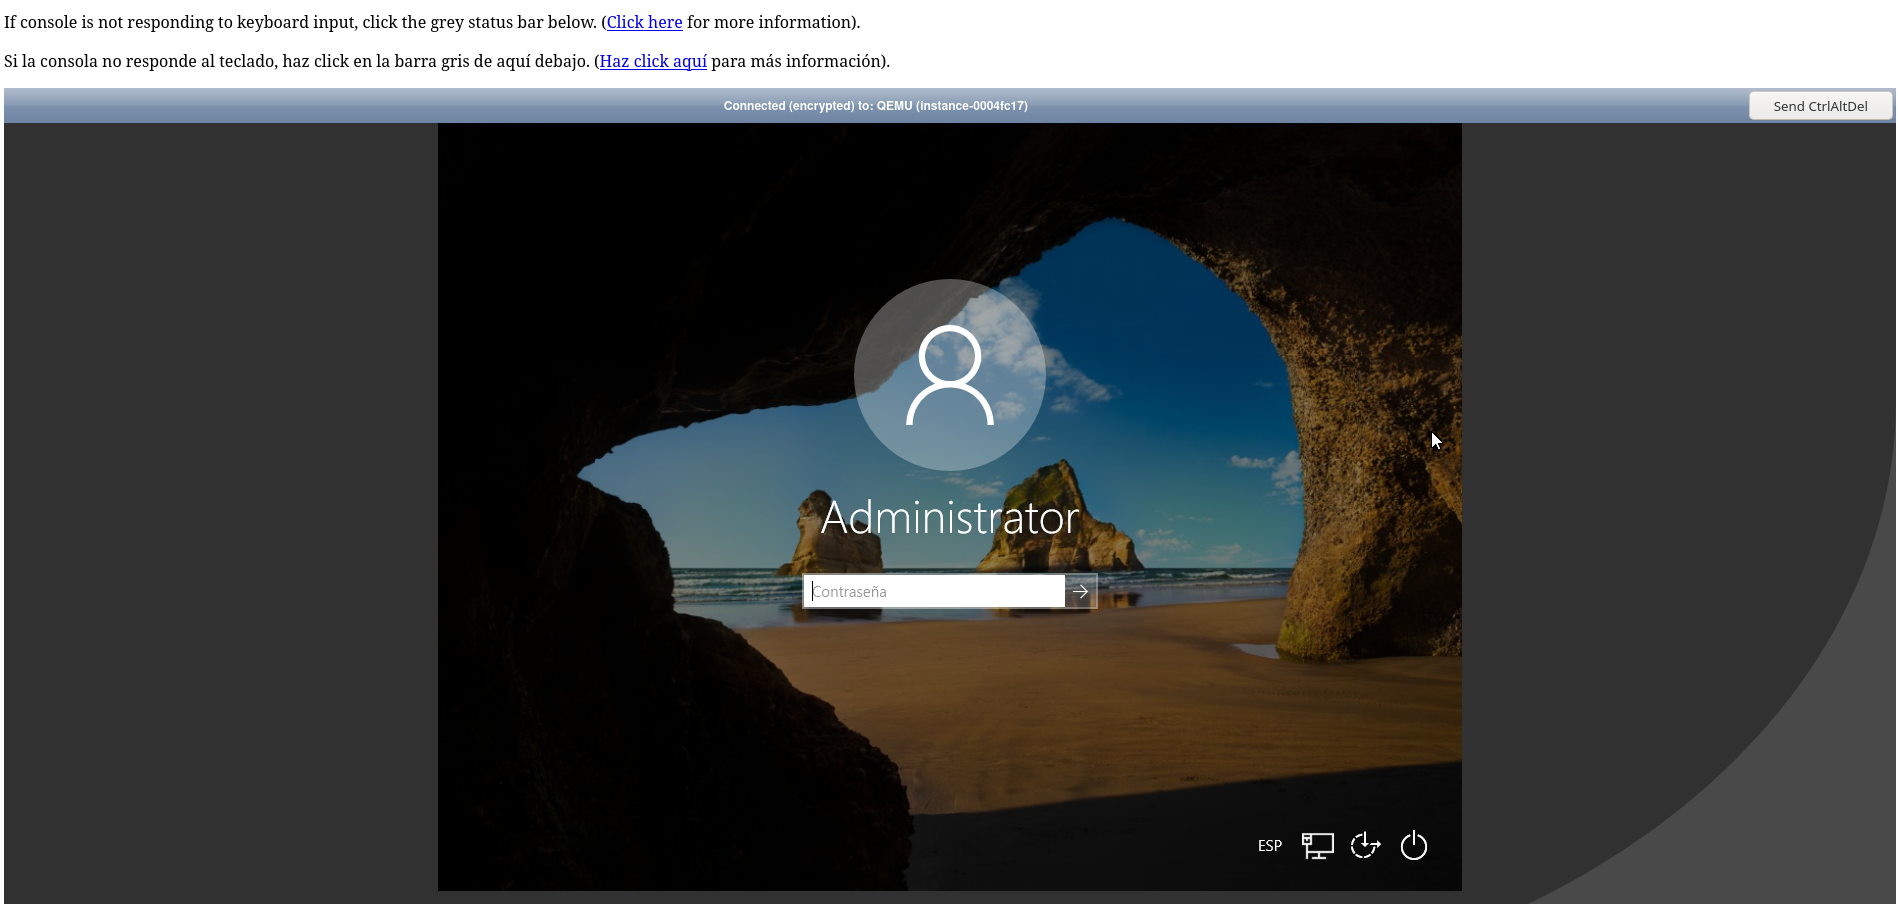Click the English console instruction text
1898x904 pixels.
300,22
